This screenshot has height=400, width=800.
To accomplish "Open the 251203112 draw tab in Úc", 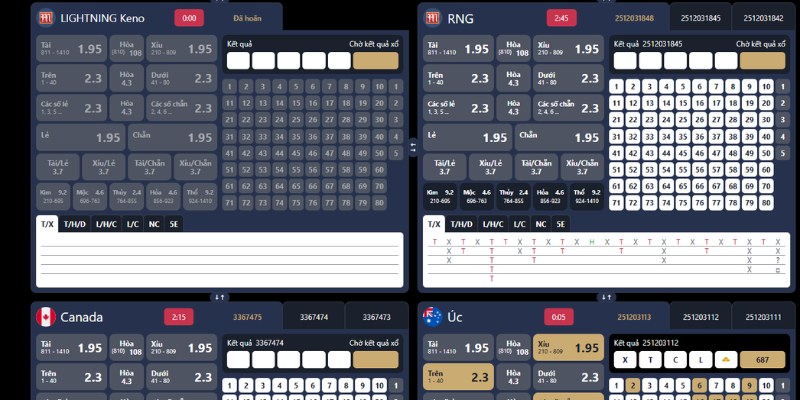I will coord(701,317).
